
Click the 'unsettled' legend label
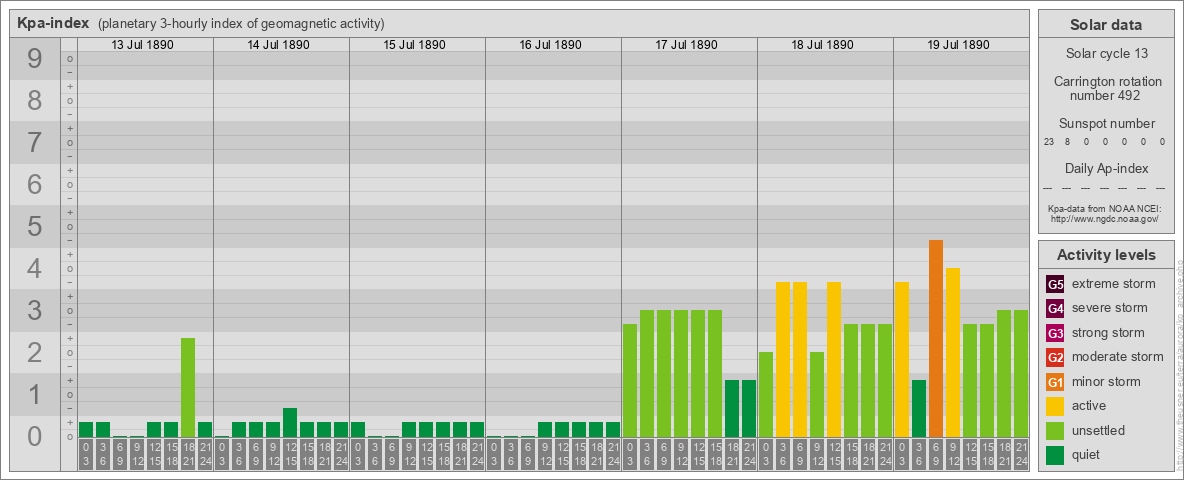click(1099, 431)
